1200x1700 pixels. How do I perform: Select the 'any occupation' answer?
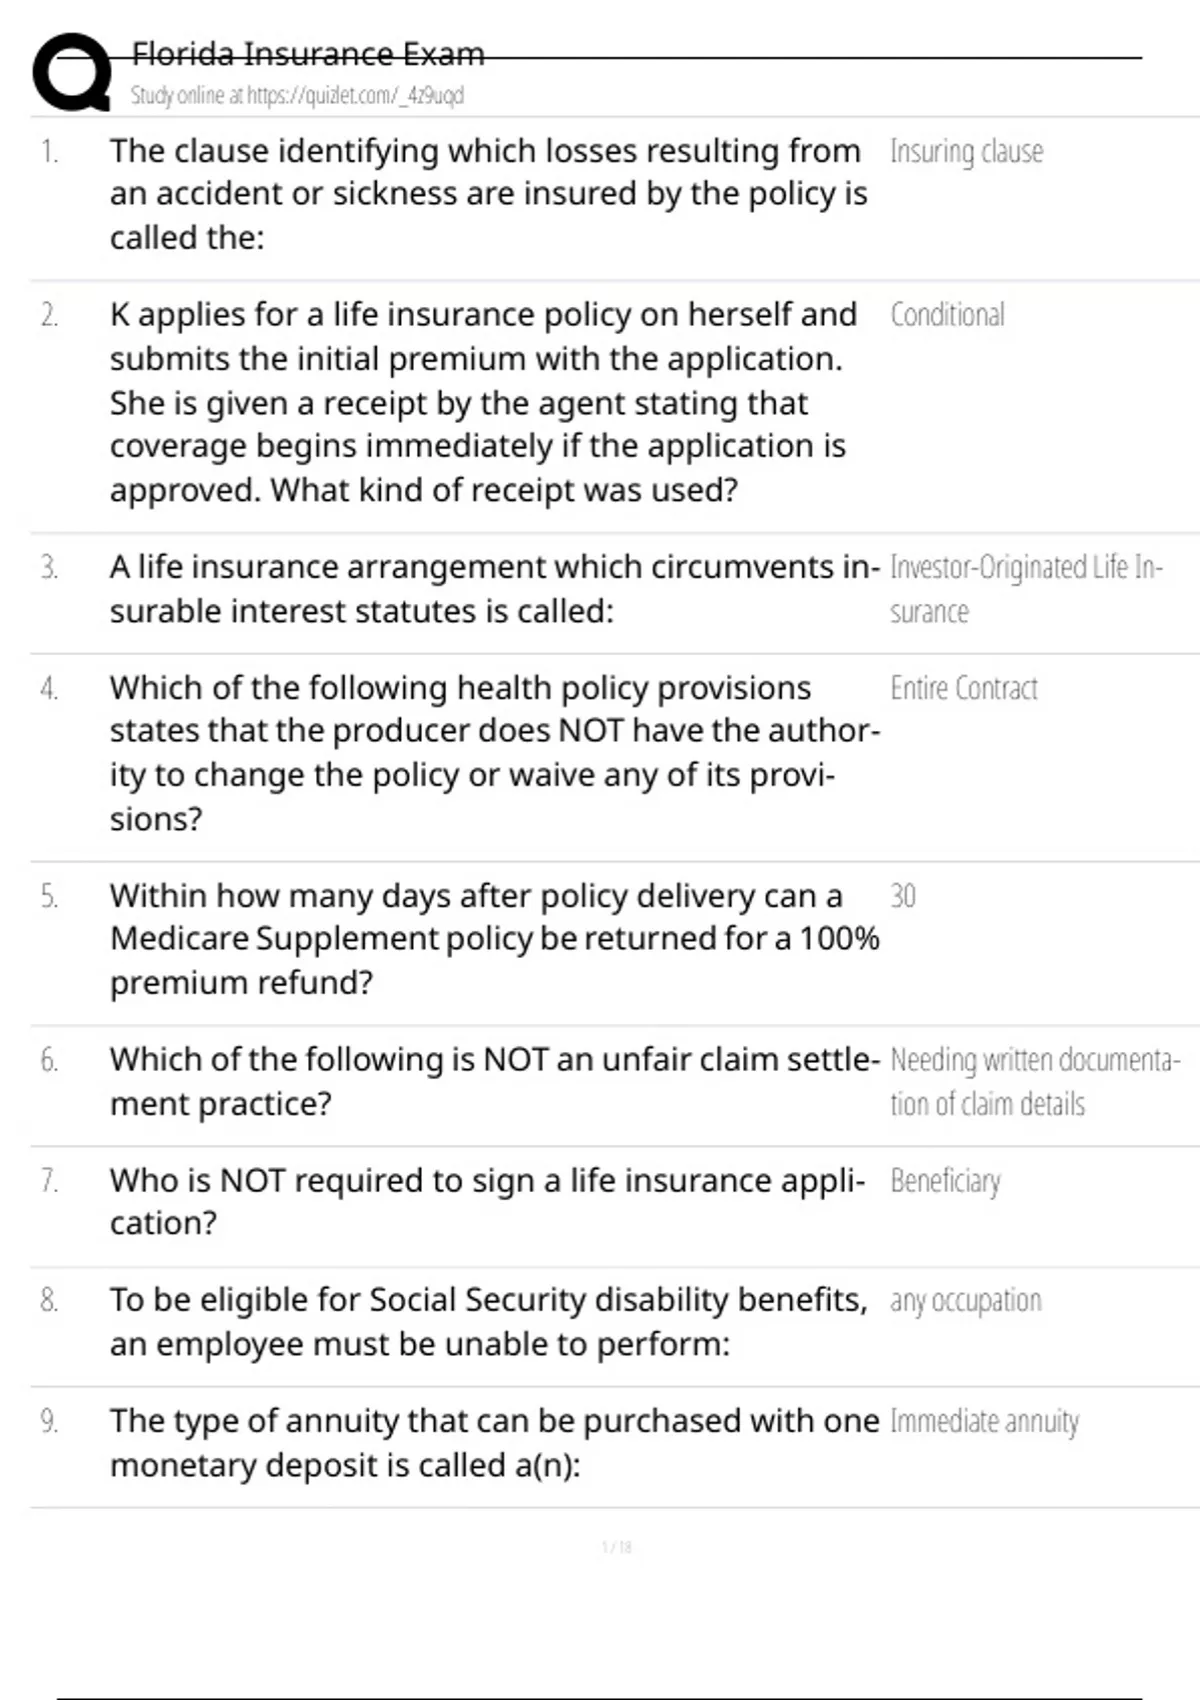965,1300
